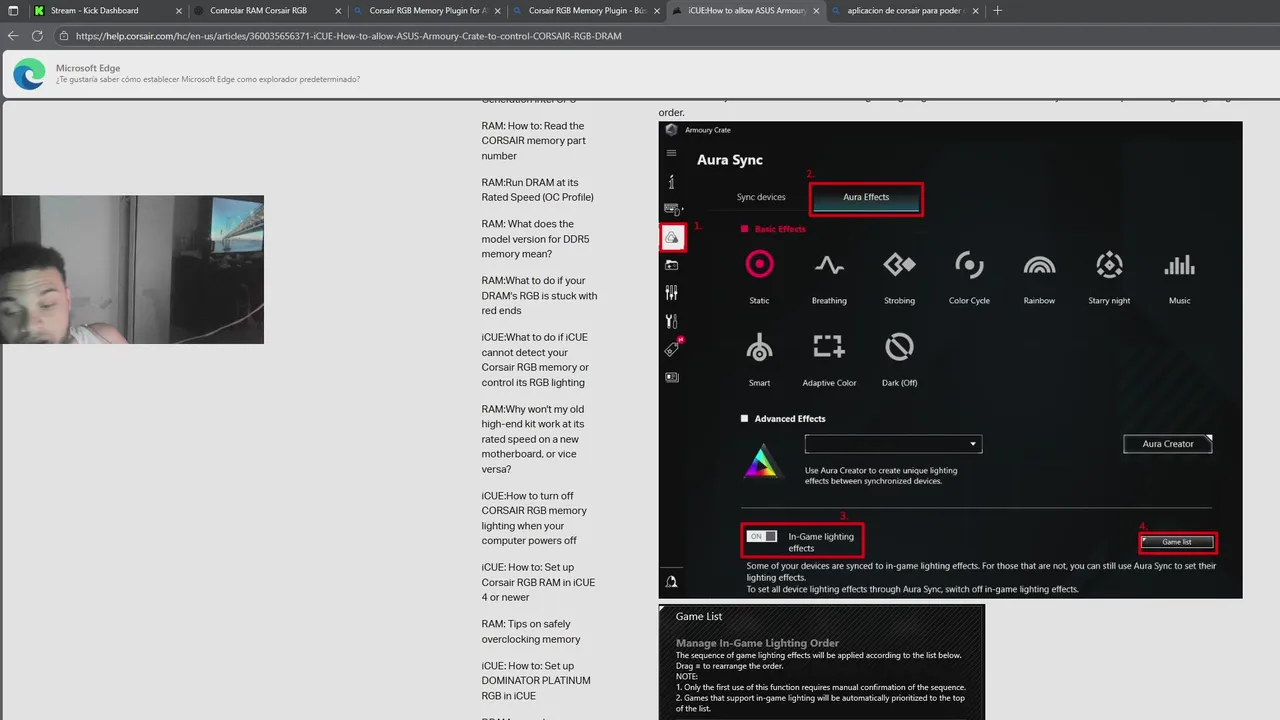Select the Aura Sync triangle sidebar icon
This screenshot has width=1280, height=720.
click(672, 237)
